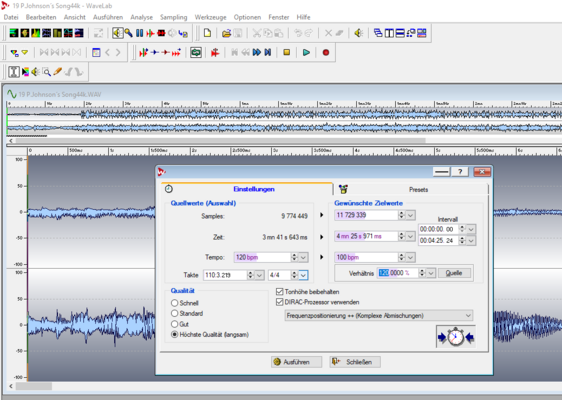Click the blue Fast Forward icon
The height and width of the screenshot is (400, 562).
pyautogui.click(x=257, y=53)
